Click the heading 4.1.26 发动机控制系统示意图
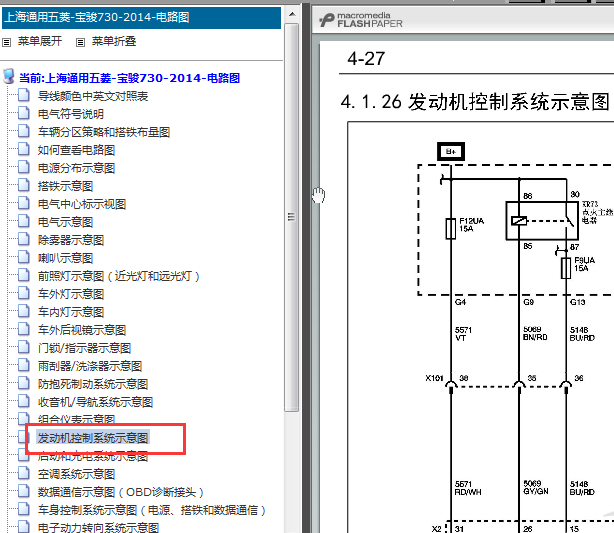The height and width of the screenshot is (533, 614). (x=475, y=102)
